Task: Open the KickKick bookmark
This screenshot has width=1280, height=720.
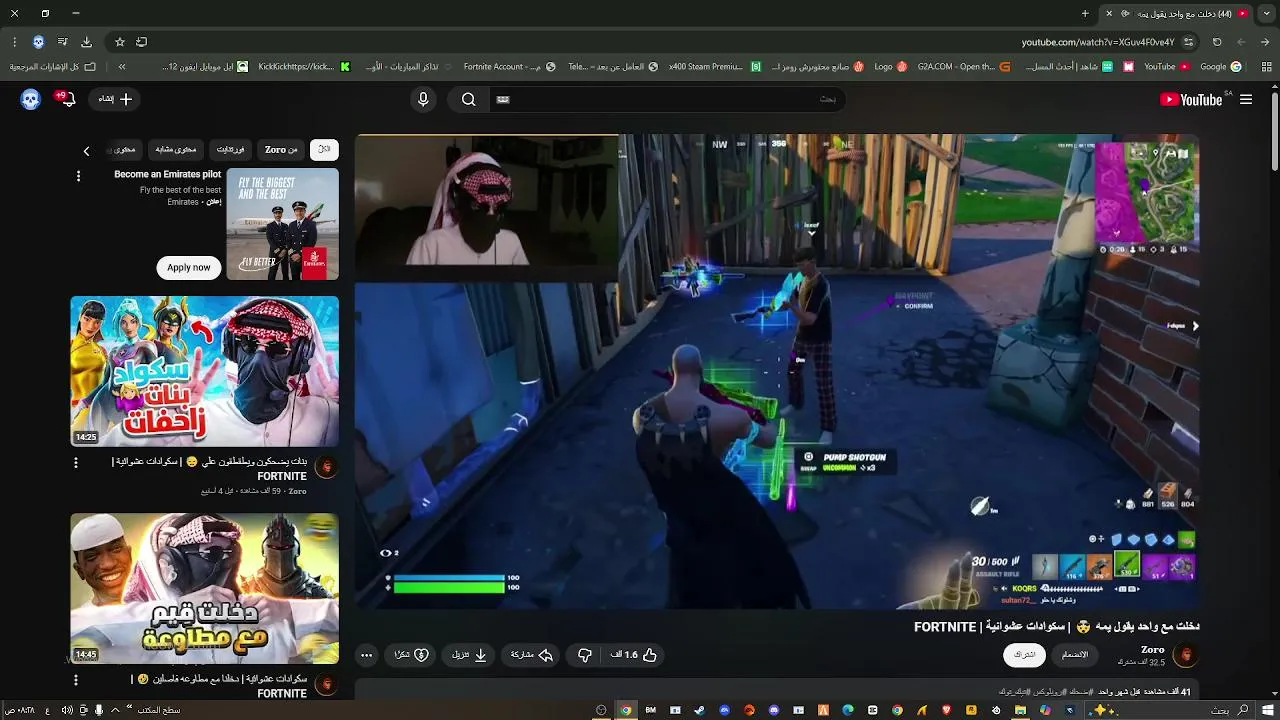Action: point(304,67)
